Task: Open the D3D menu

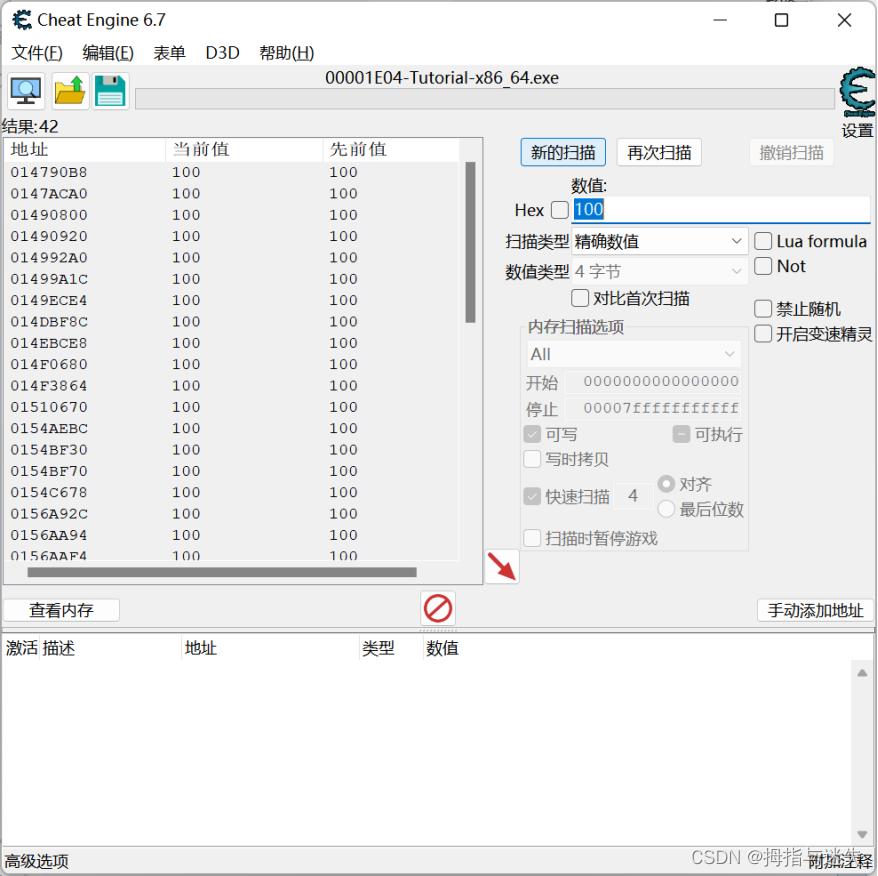Action: (x=222, y=53)
